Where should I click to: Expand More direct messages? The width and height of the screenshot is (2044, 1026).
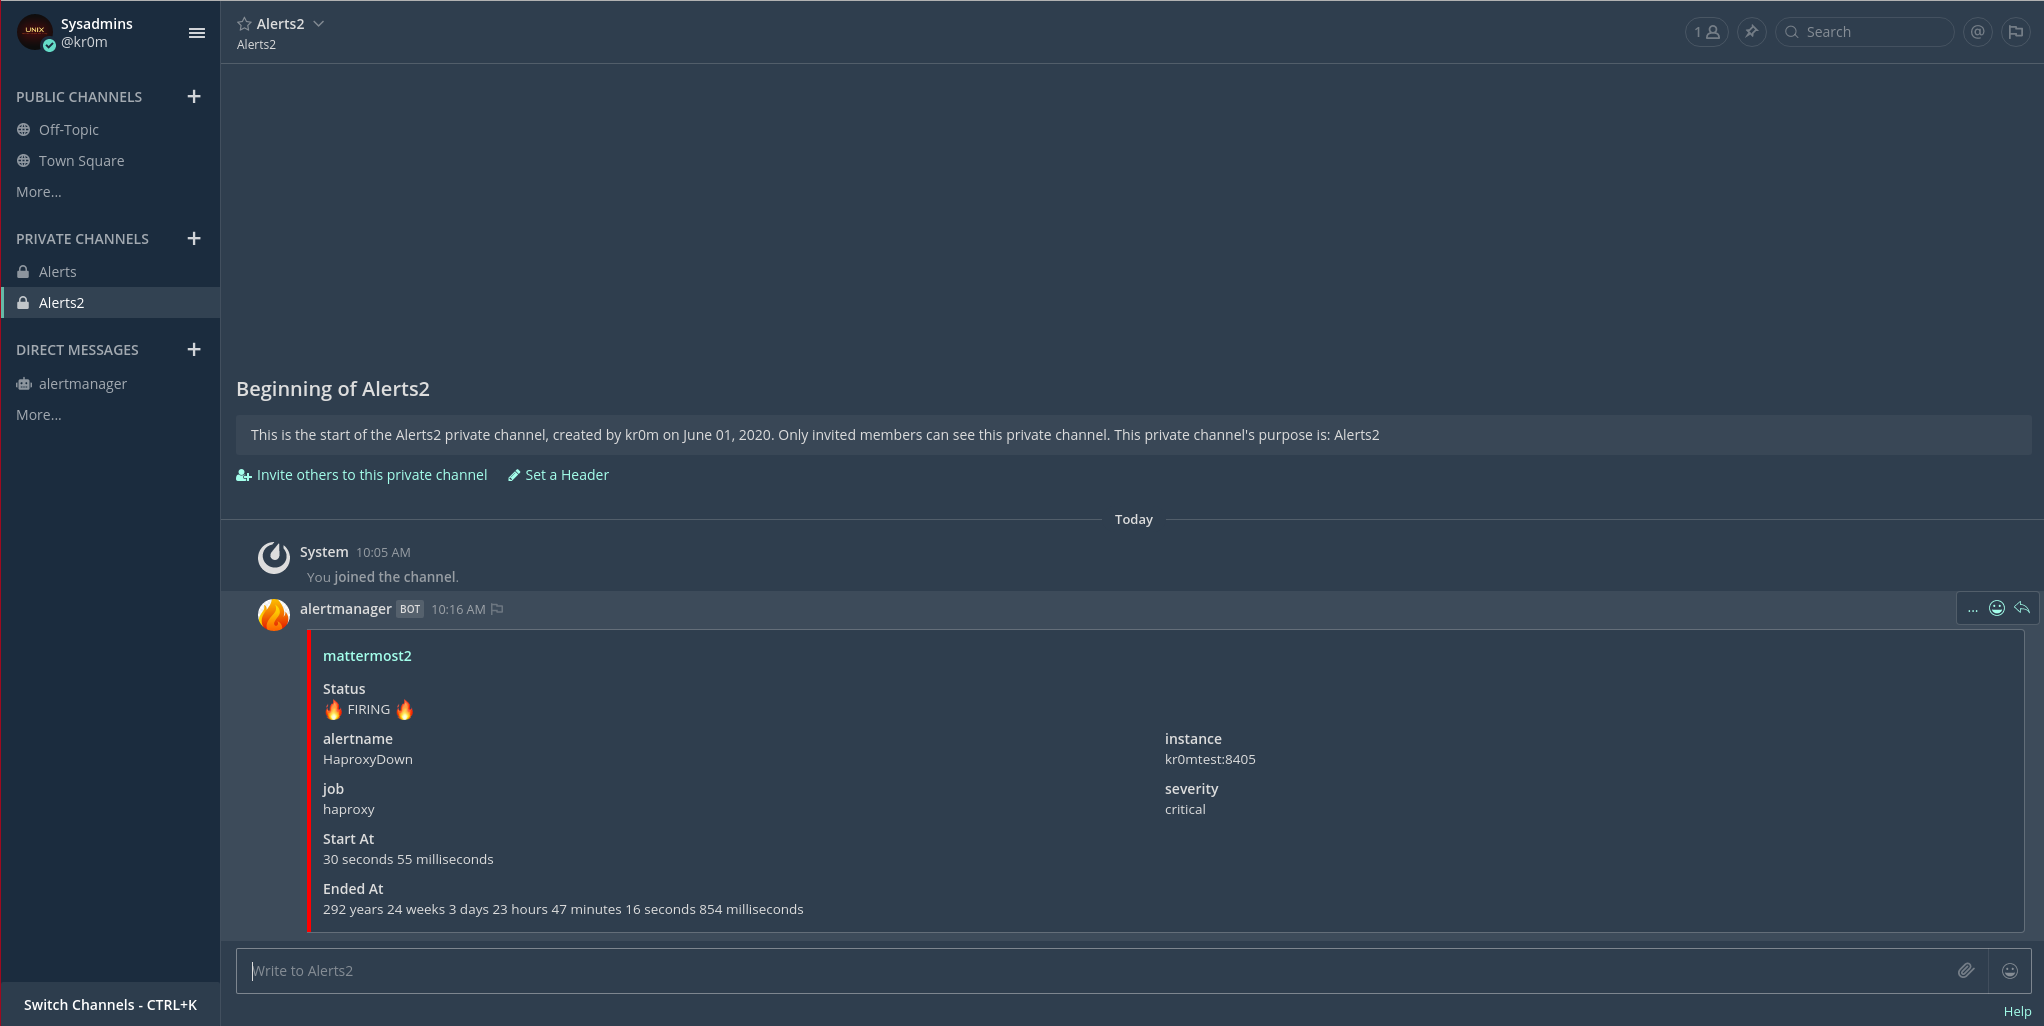[39, 415]
